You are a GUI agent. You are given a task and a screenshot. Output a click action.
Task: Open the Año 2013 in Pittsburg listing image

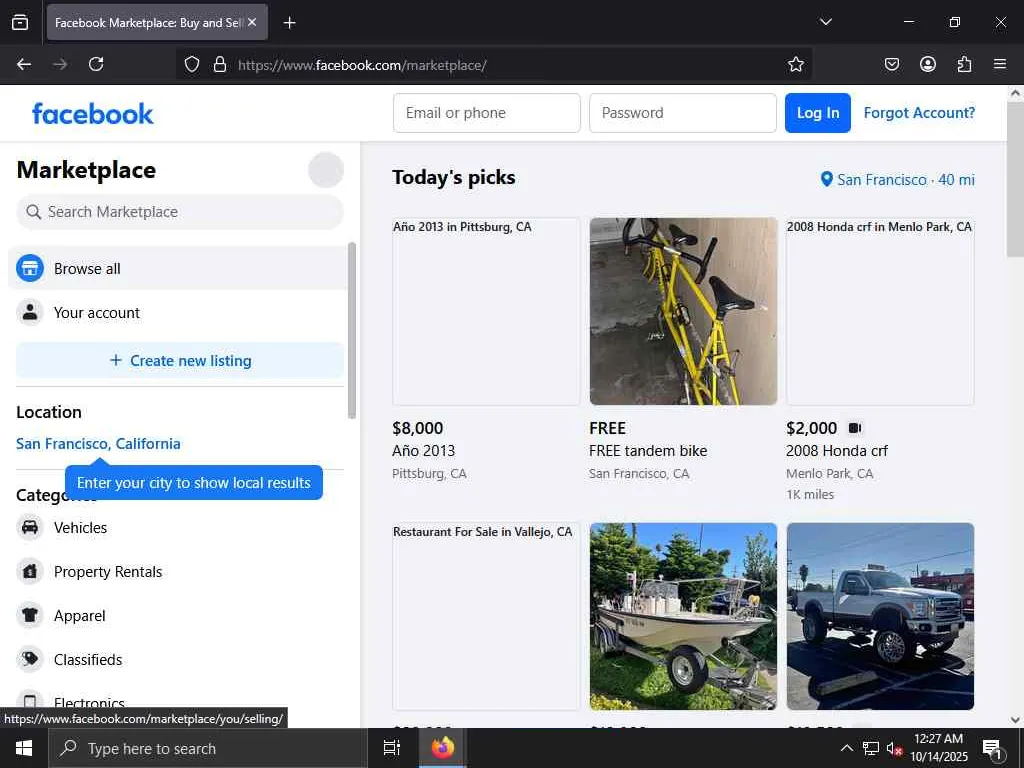(x=486, y=312)
